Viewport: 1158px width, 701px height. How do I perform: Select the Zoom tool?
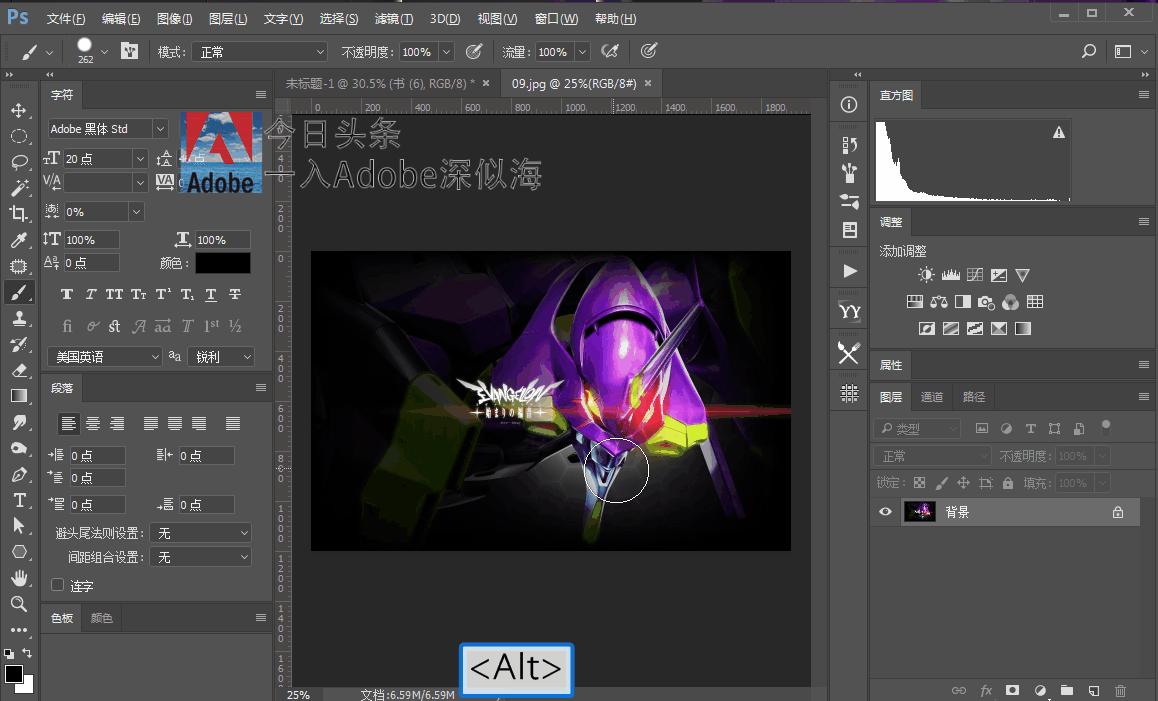click(x=21, y=604)
